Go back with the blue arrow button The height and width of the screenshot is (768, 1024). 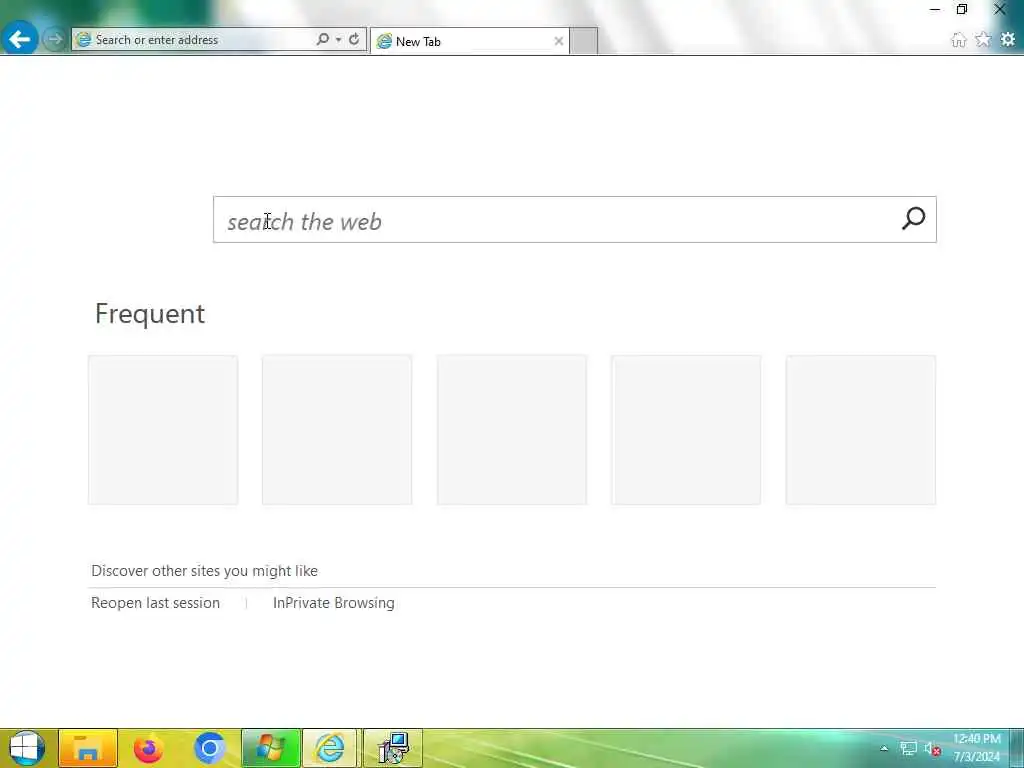20,39
